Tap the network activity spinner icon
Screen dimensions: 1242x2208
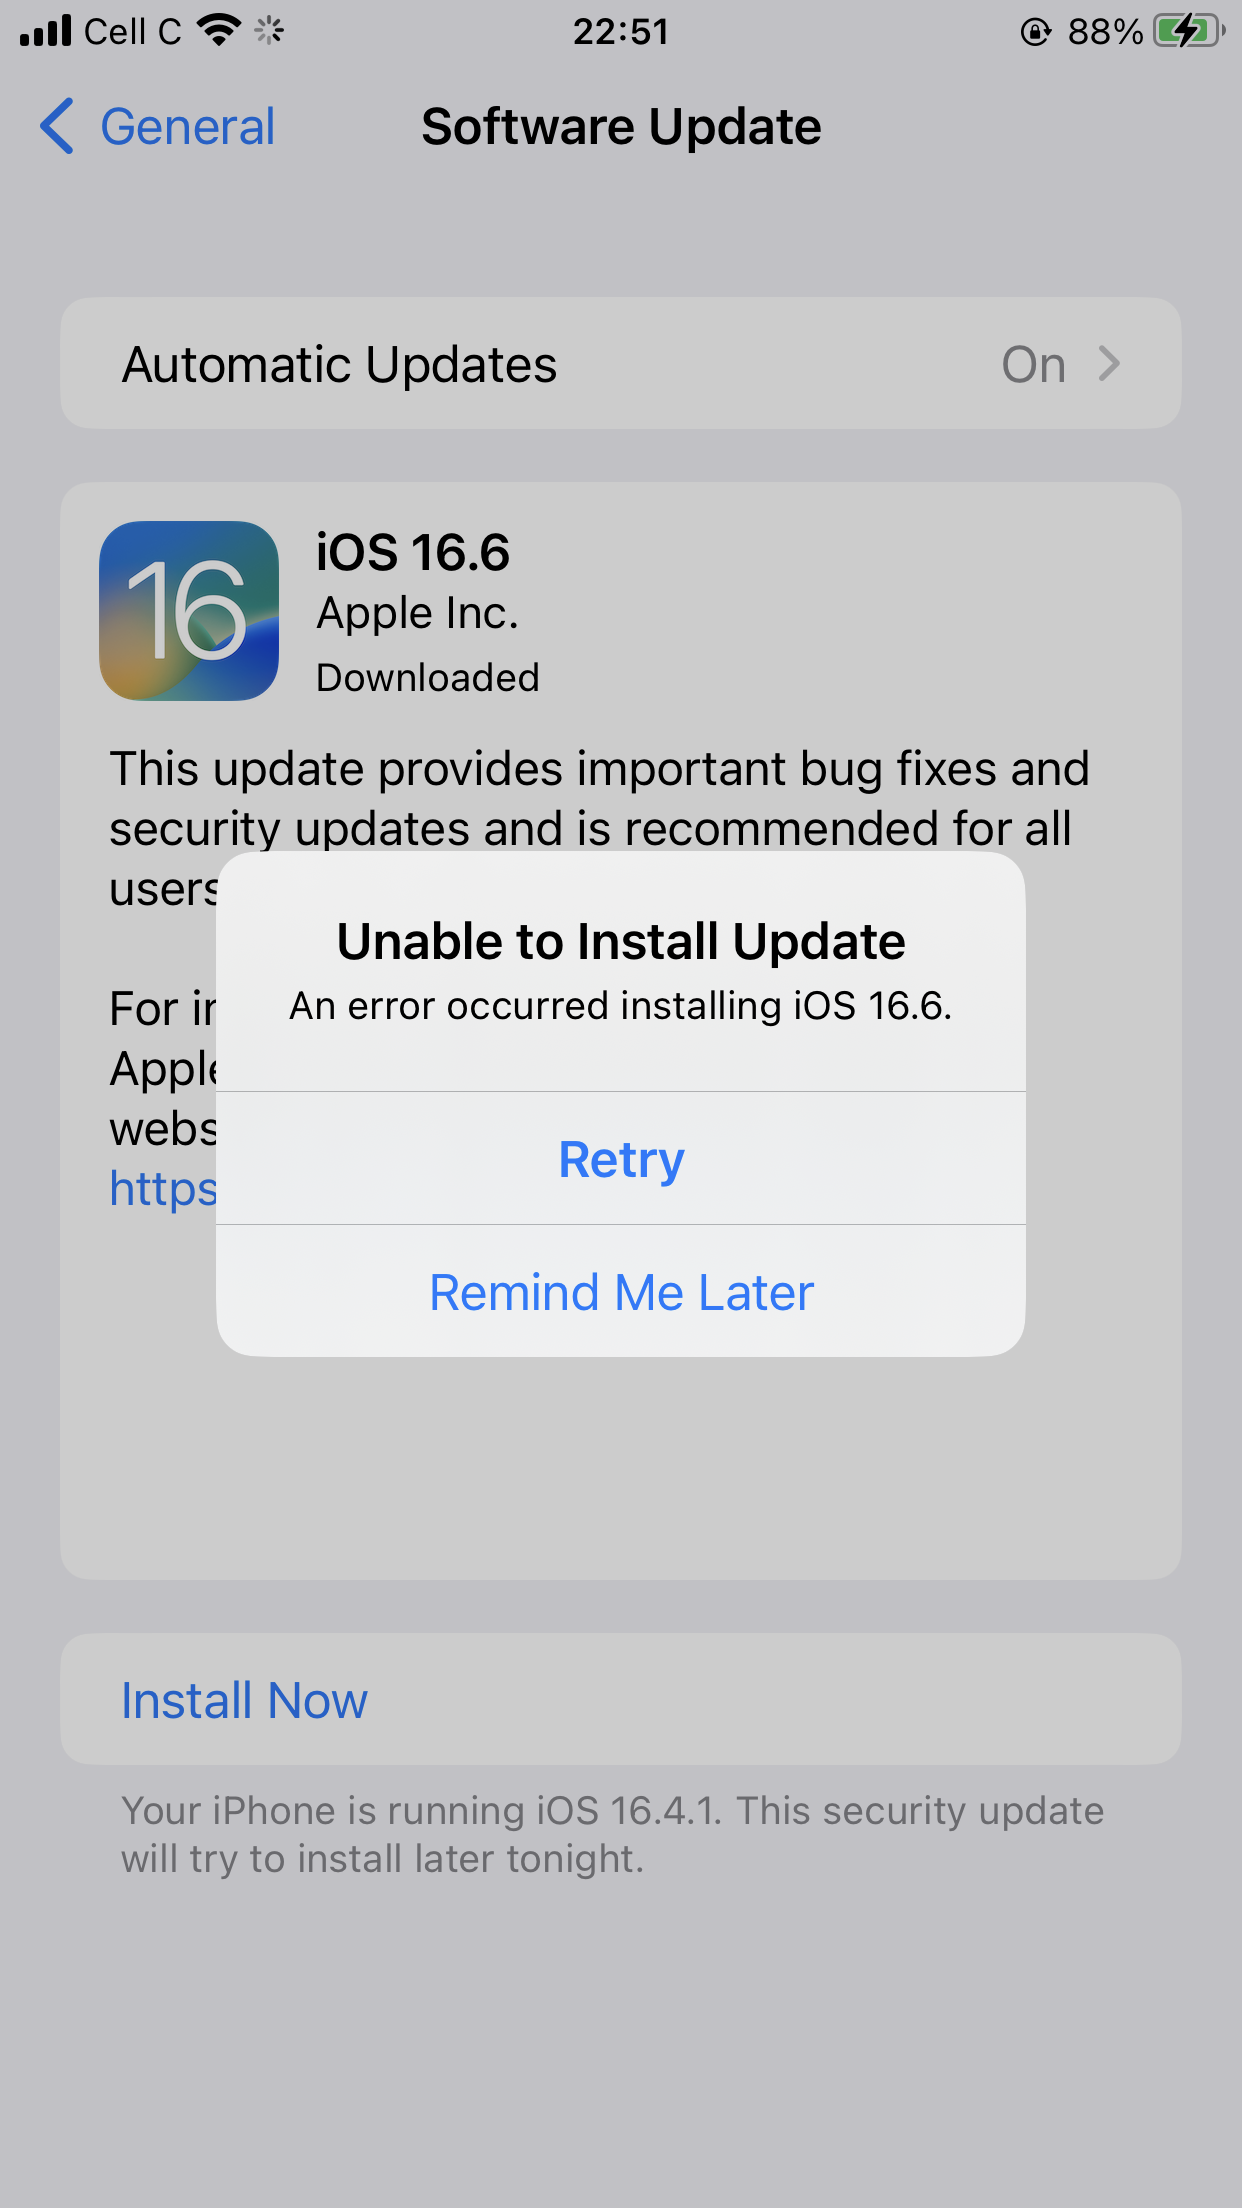click(x=268, y=31)
